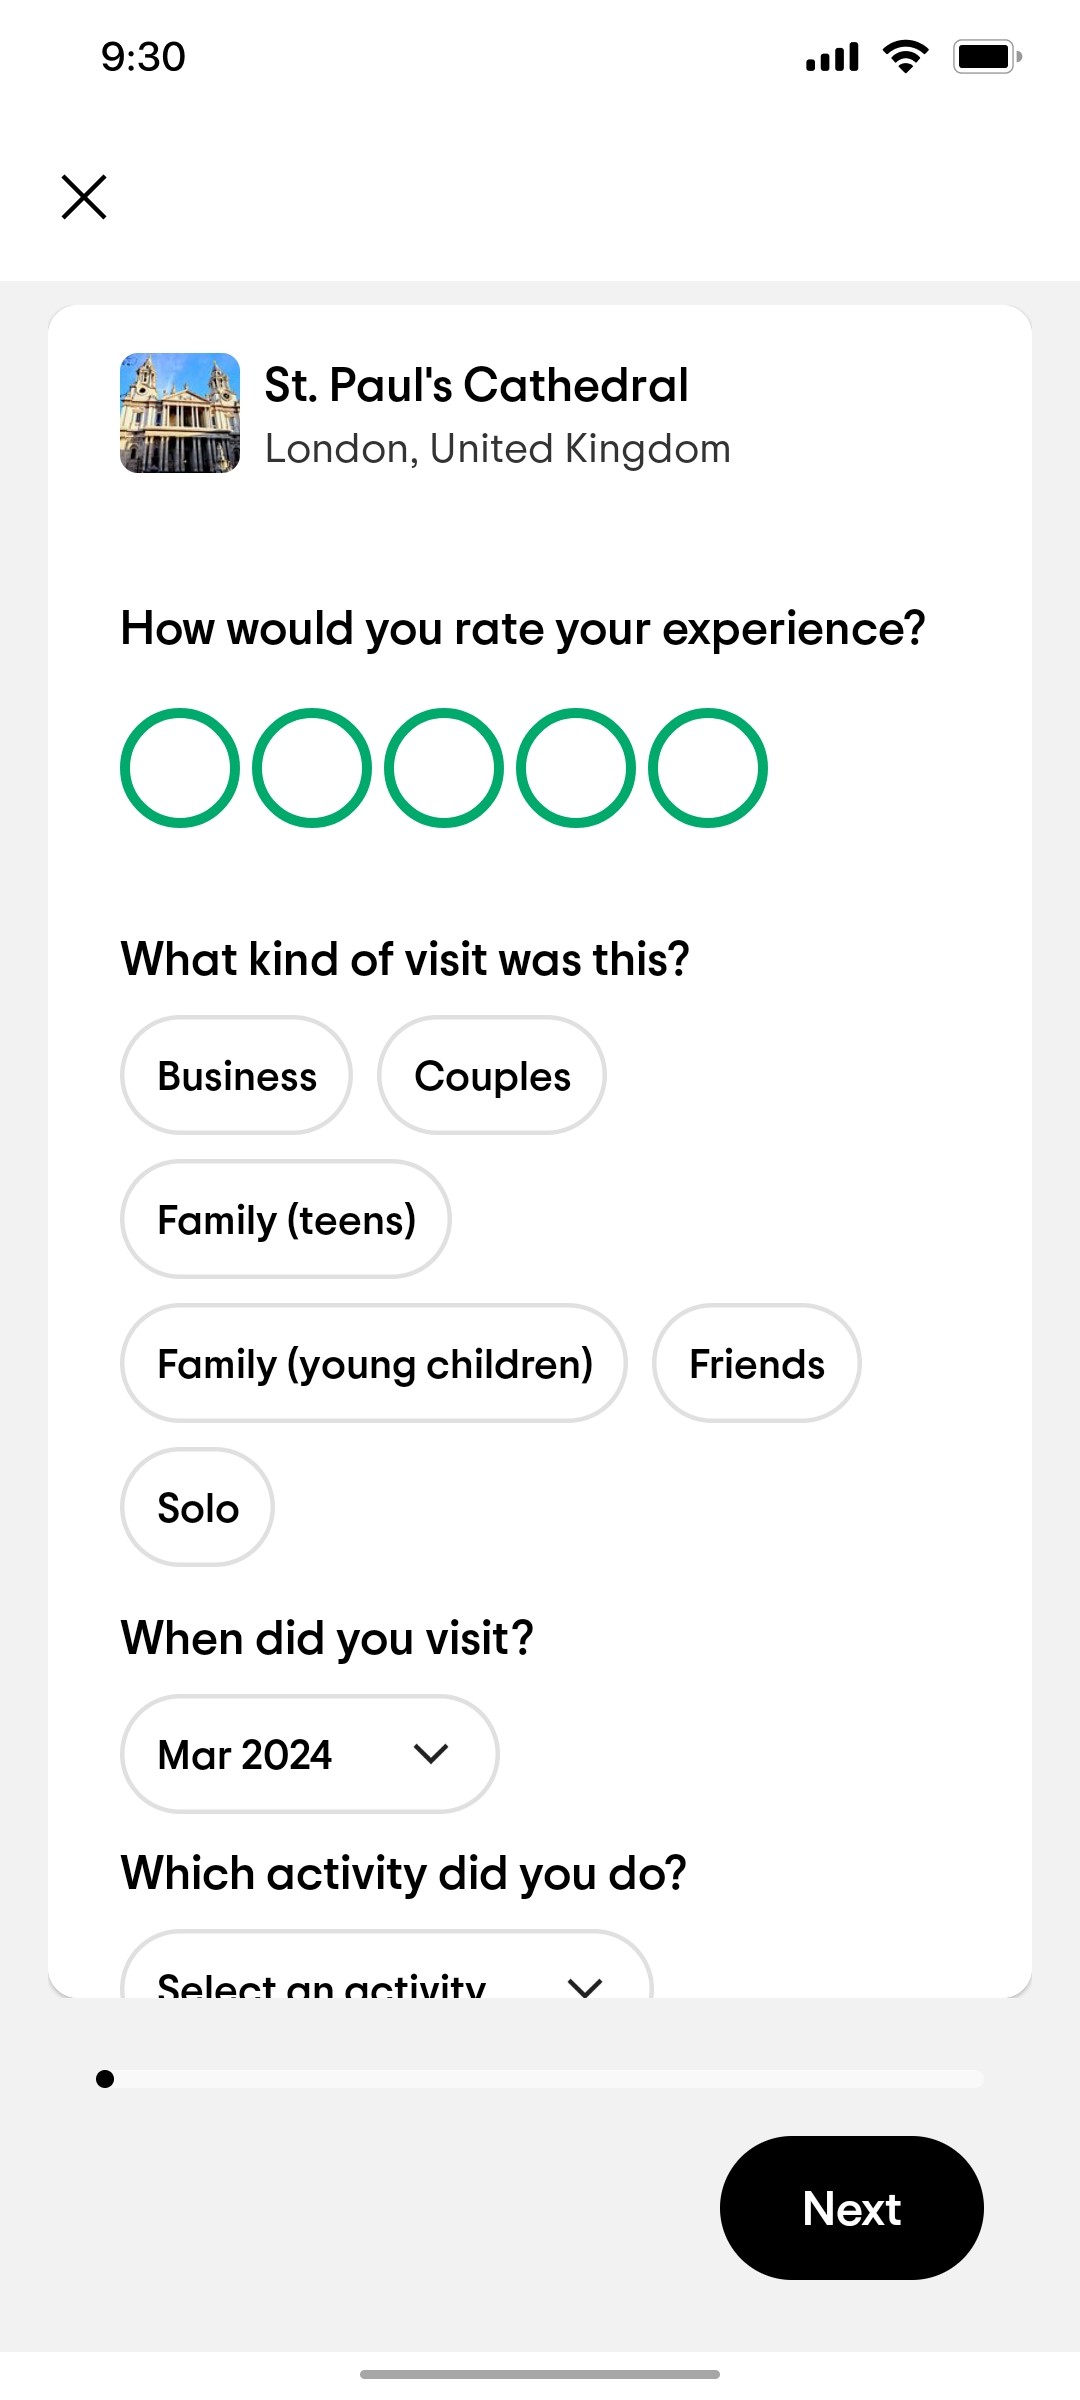Open the visit date dropdown showing Mar 2024
Viewport: 1080px width, 2400px height.
[308, 1754]
